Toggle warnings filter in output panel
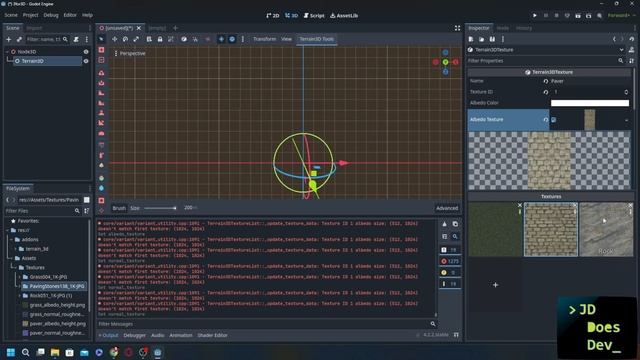Viewport: 640px width, 360px height. click(x=450, y=273)
